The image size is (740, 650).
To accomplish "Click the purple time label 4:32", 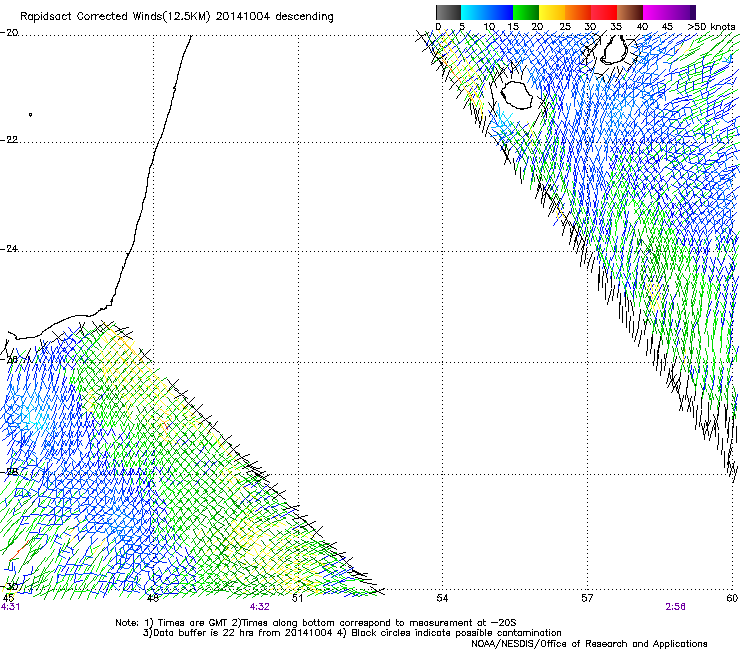I will (x=260, y=607).
